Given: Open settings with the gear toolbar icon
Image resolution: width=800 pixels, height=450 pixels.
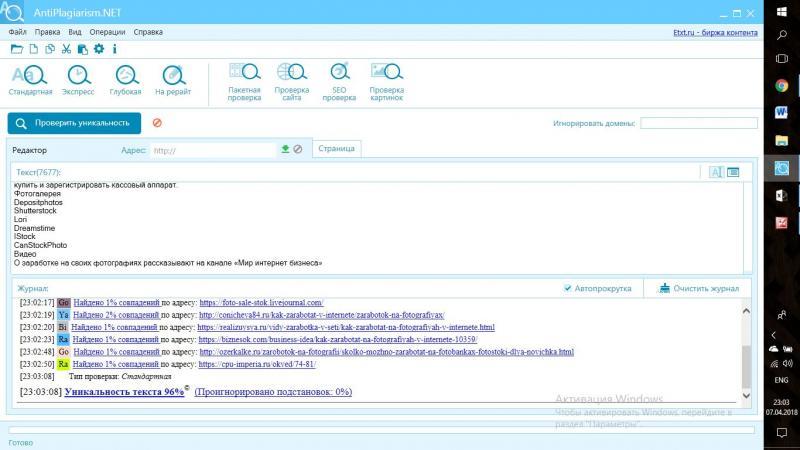Looking at the screenshot, I should point(99,49).
